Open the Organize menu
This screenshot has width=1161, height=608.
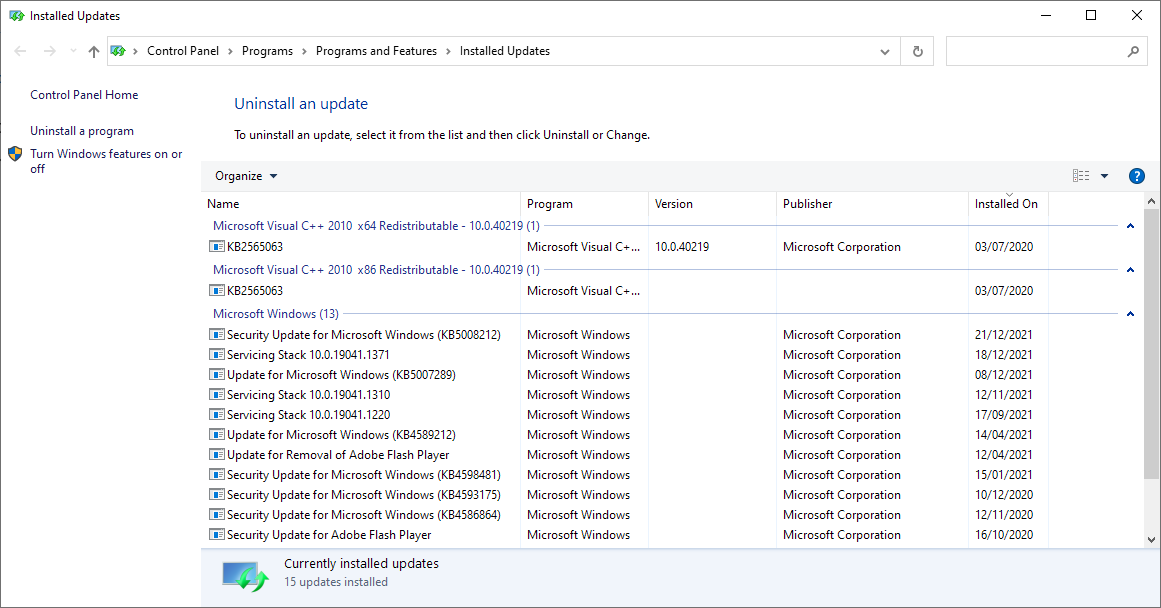pyautogui.click(x=246, y=176)
